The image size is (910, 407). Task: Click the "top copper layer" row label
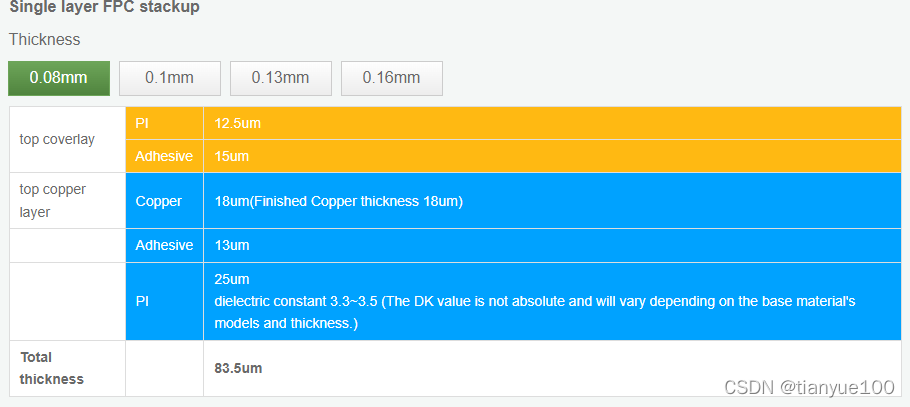tap(53, 200)
